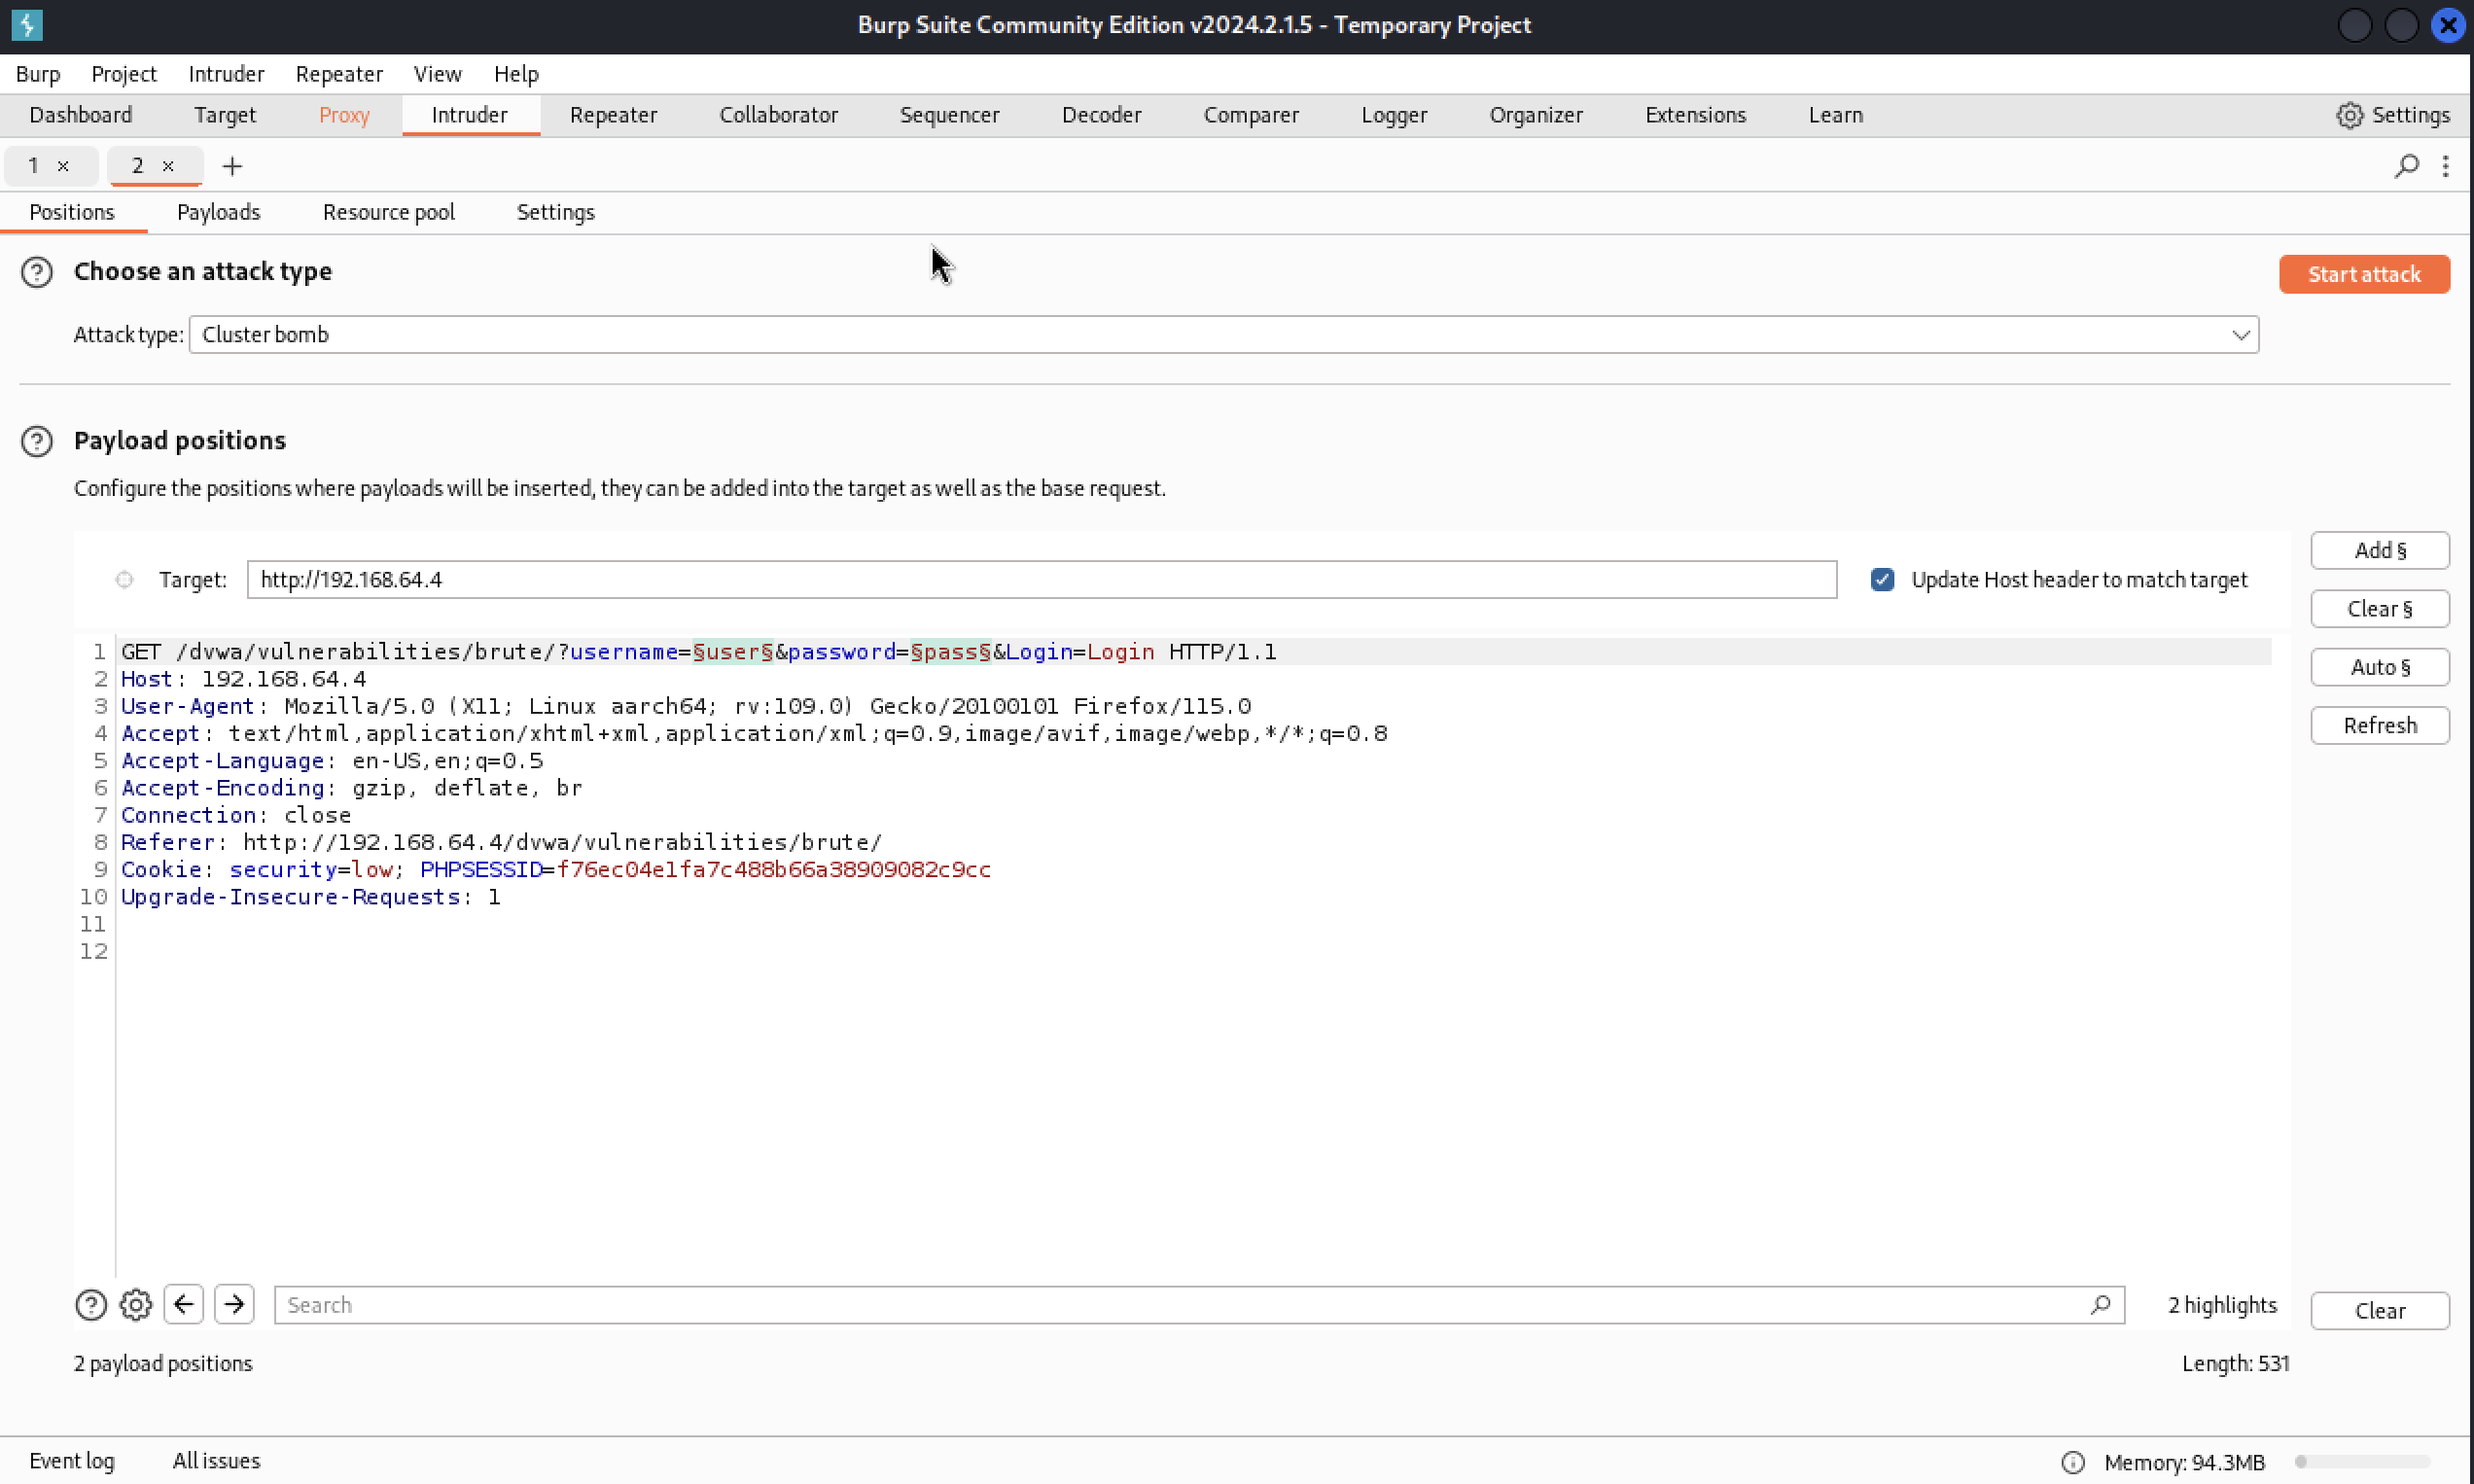This screenshot has height=1484, width=2474.
Task: Click the Refresh button
Action: (x=2379, y=725)
